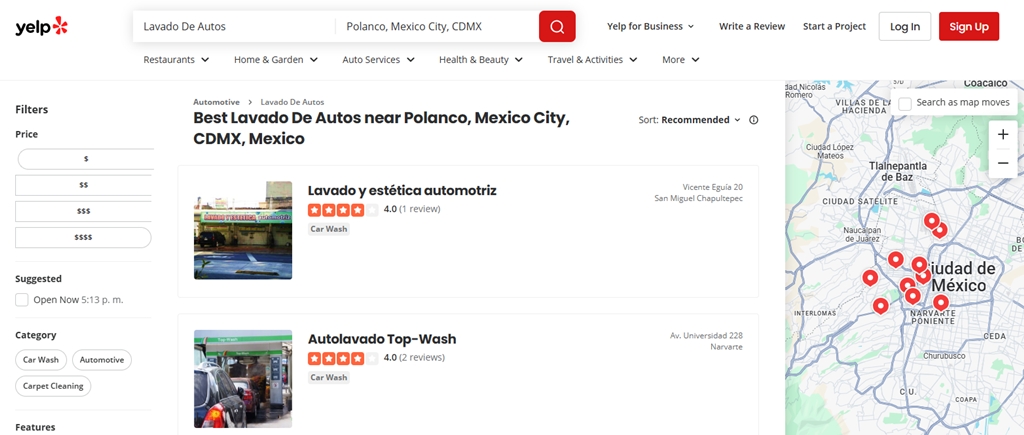The image size is (1024, 435).
Task: Select the $$$ price filter
Action: (83, 211)
